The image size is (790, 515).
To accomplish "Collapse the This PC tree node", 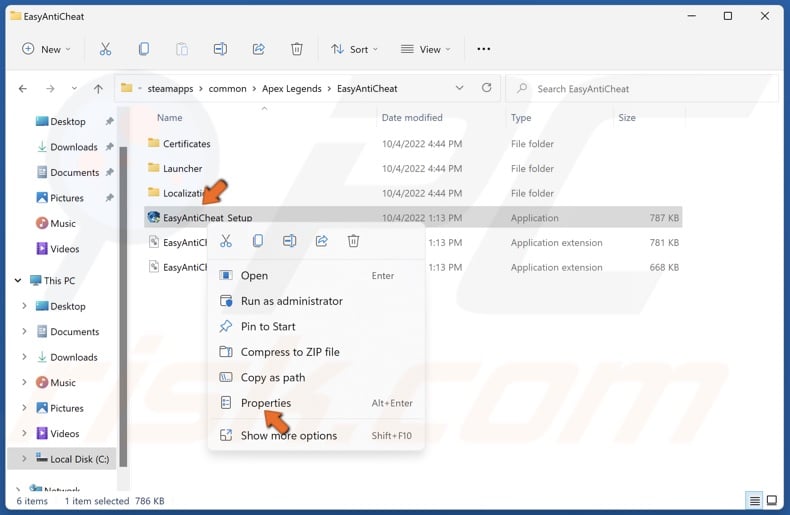I will [18, 280].
